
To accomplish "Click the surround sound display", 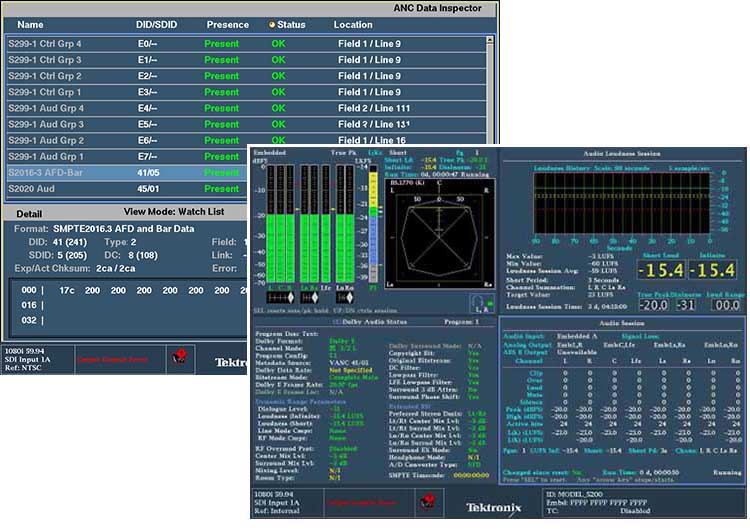I will pyautogui.click(x=440, y=234).
